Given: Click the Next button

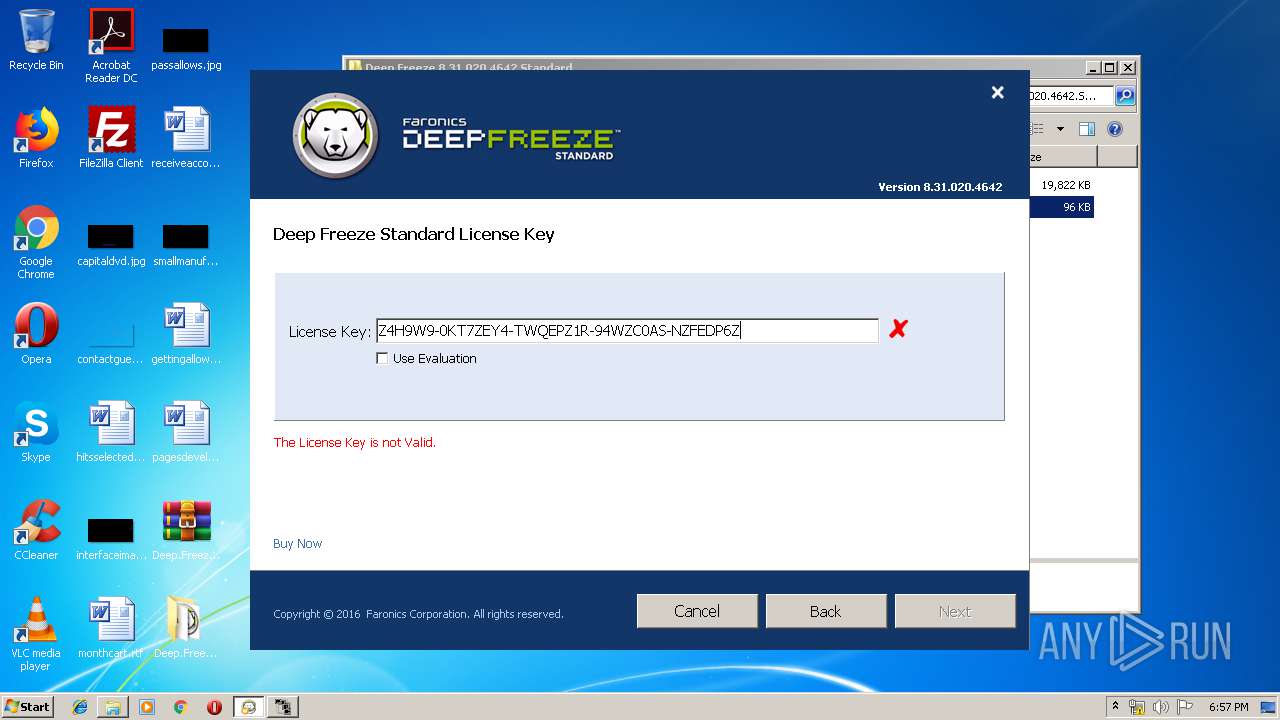Looking at the screenshot, I should click(x=955, y=611).
